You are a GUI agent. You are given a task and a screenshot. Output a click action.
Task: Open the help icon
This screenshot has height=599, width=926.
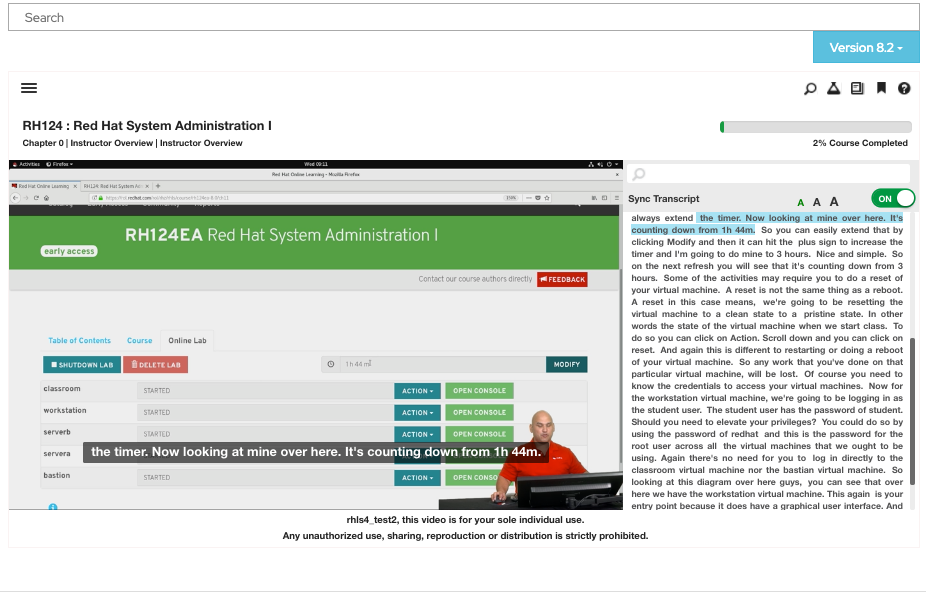(x=904, y=88)
